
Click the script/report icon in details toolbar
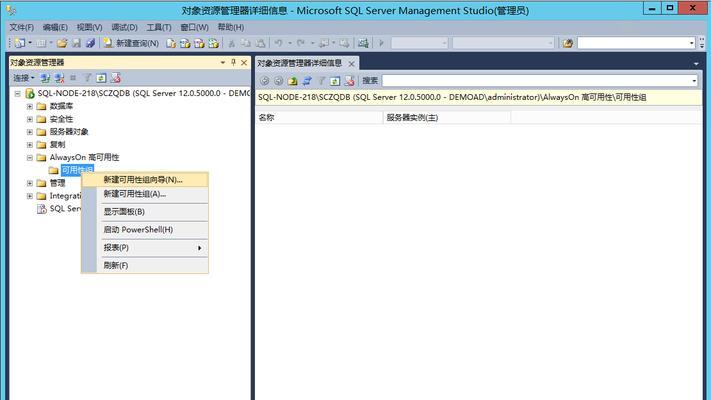tap(350, 81)
